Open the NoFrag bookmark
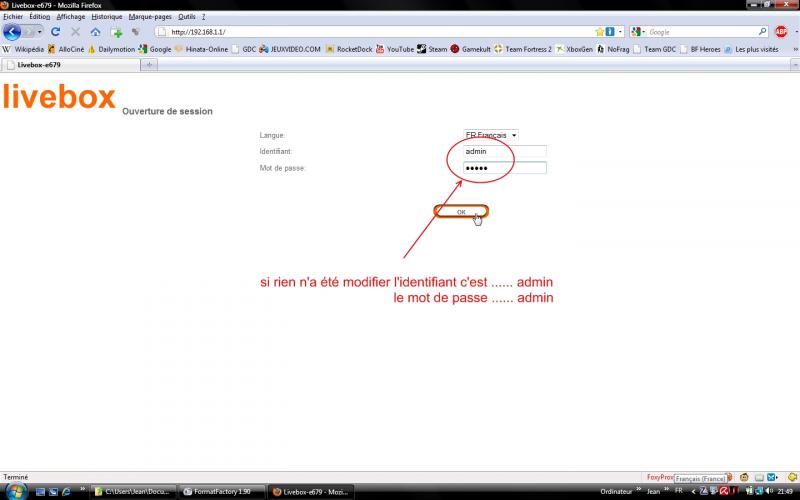Image resolution: width=800 pixels, height=500 pixels. point(613,49)
